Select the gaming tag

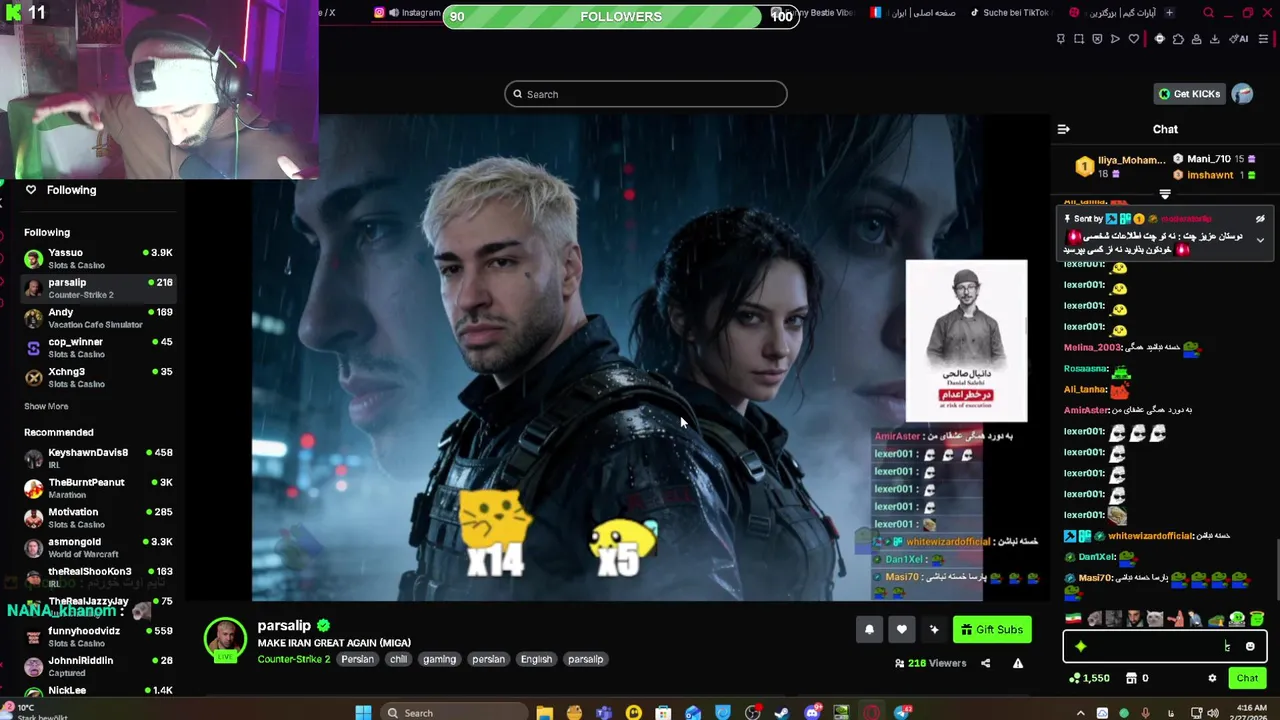(439, 659)
